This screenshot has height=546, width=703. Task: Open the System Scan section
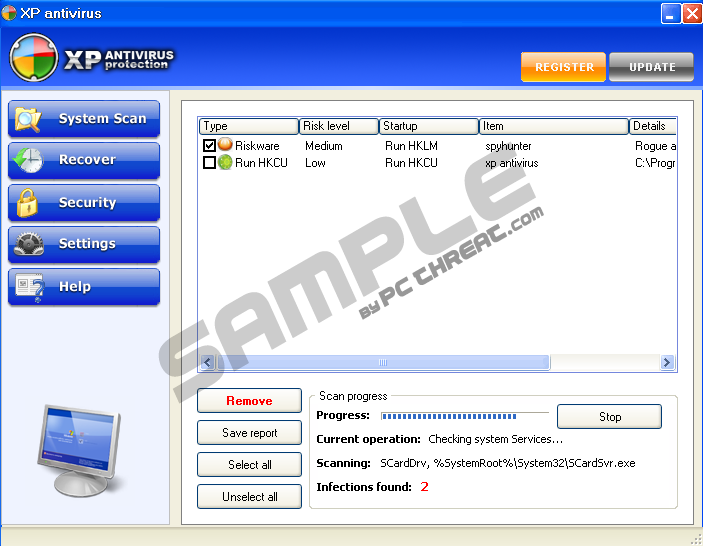(x=84, y=119)
